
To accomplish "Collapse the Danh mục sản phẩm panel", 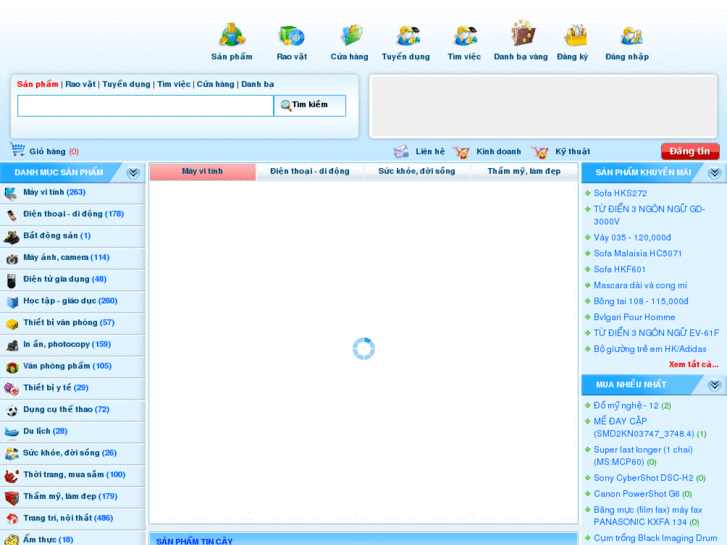I will (x=133, y=173).
